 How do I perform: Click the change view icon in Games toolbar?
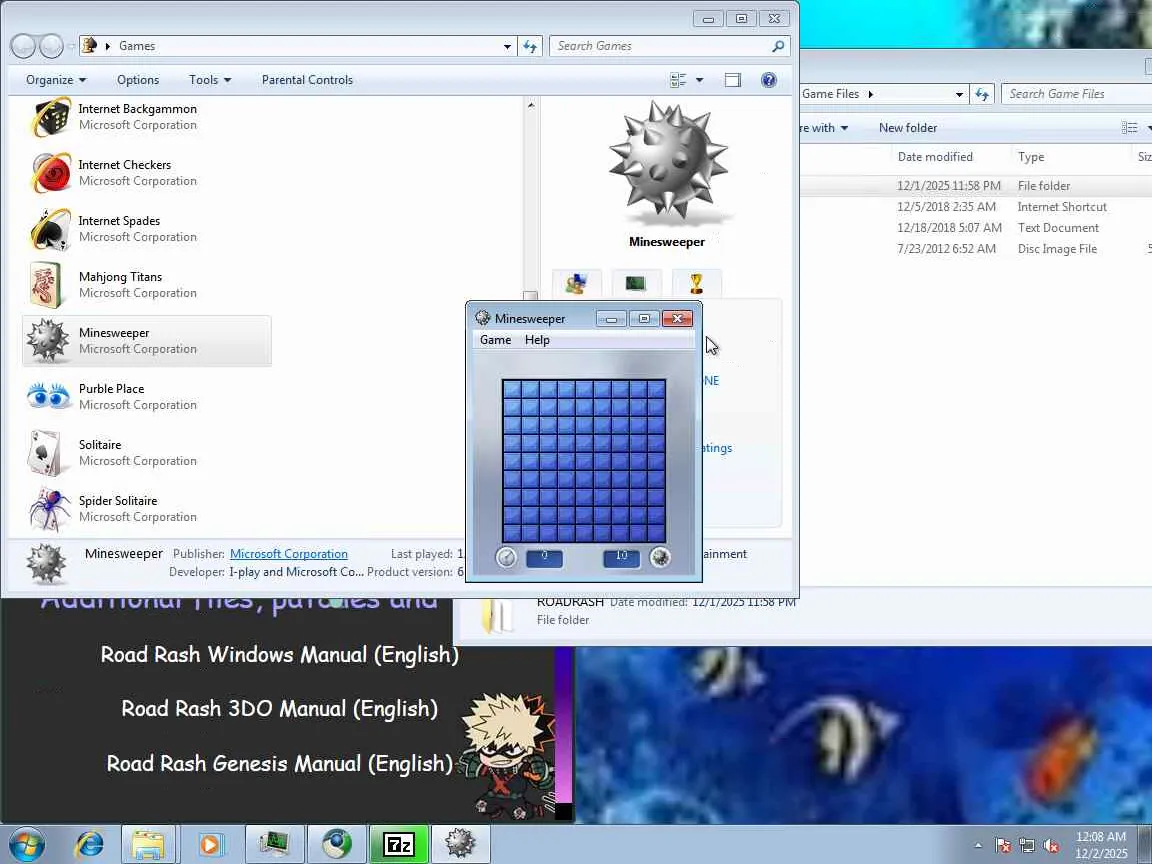[678, 80]
